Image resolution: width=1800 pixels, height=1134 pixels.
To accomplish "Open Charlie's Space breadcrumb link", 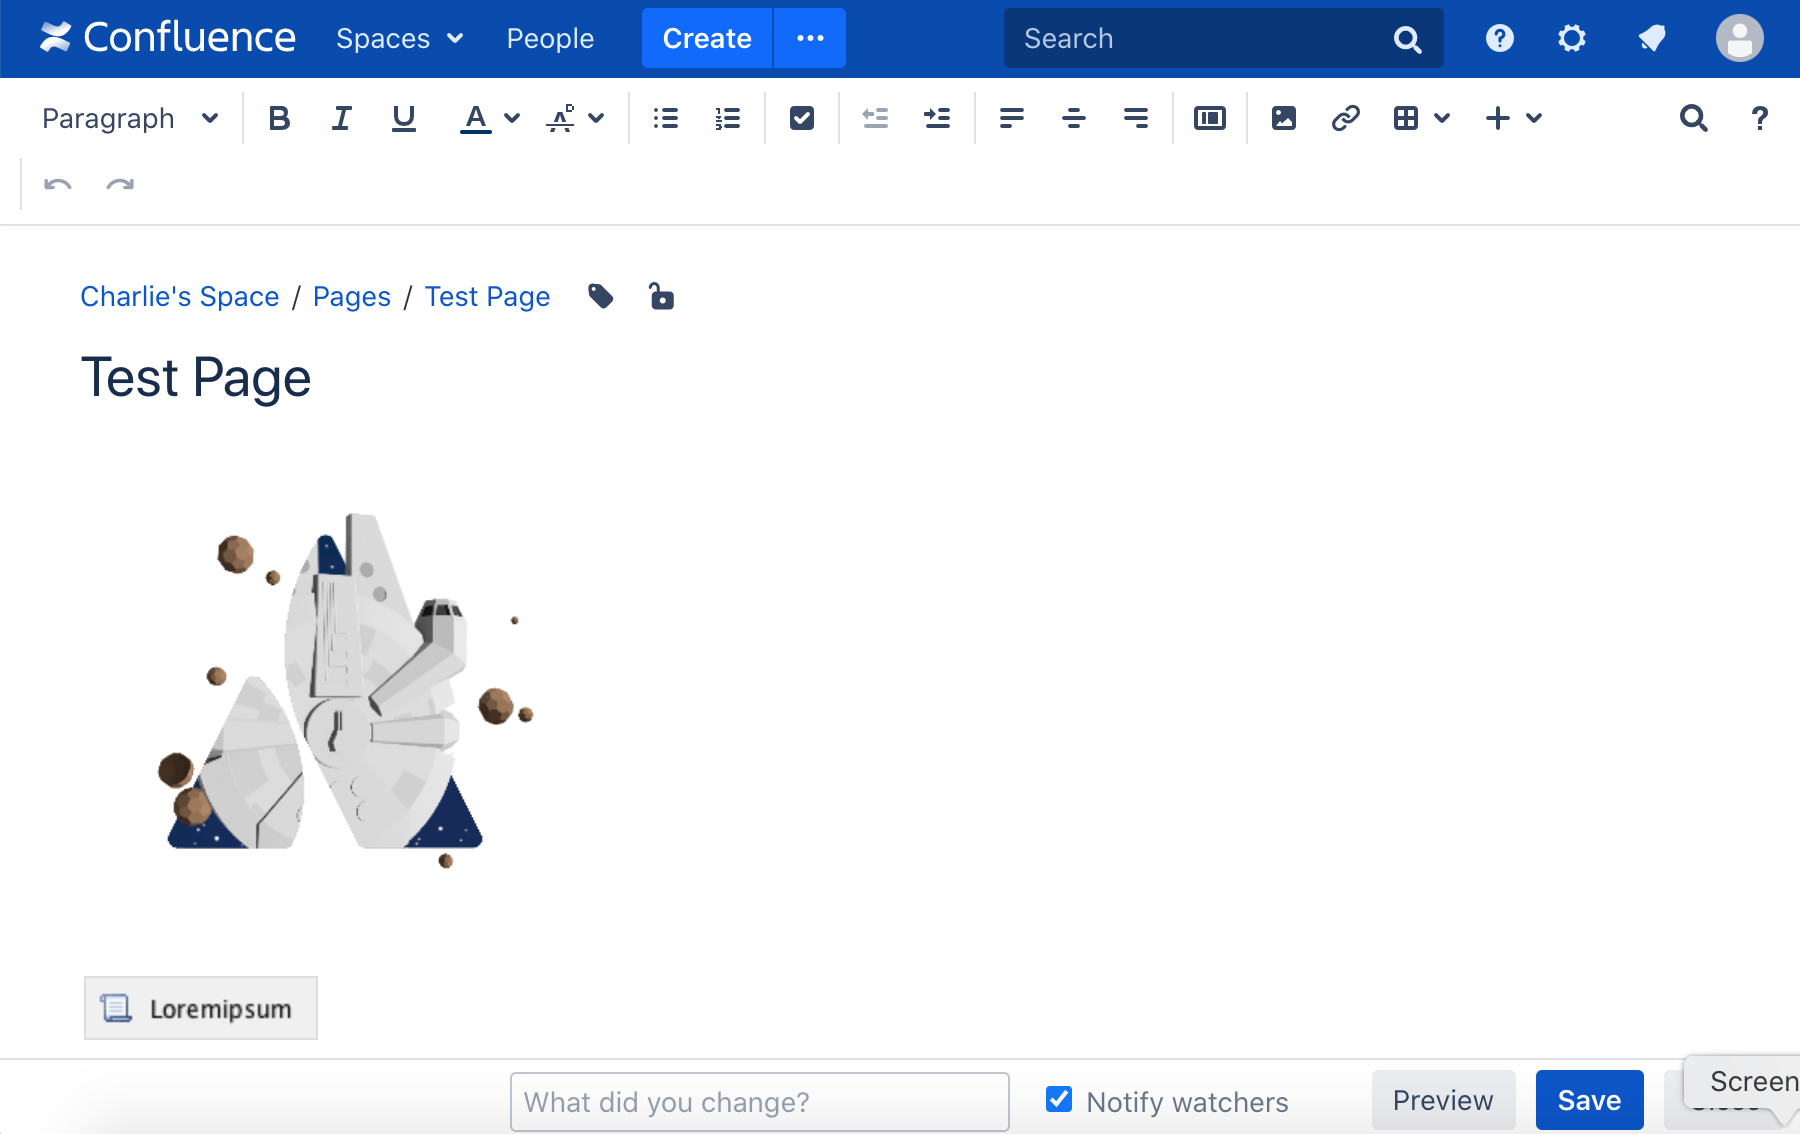I will 180,297.
